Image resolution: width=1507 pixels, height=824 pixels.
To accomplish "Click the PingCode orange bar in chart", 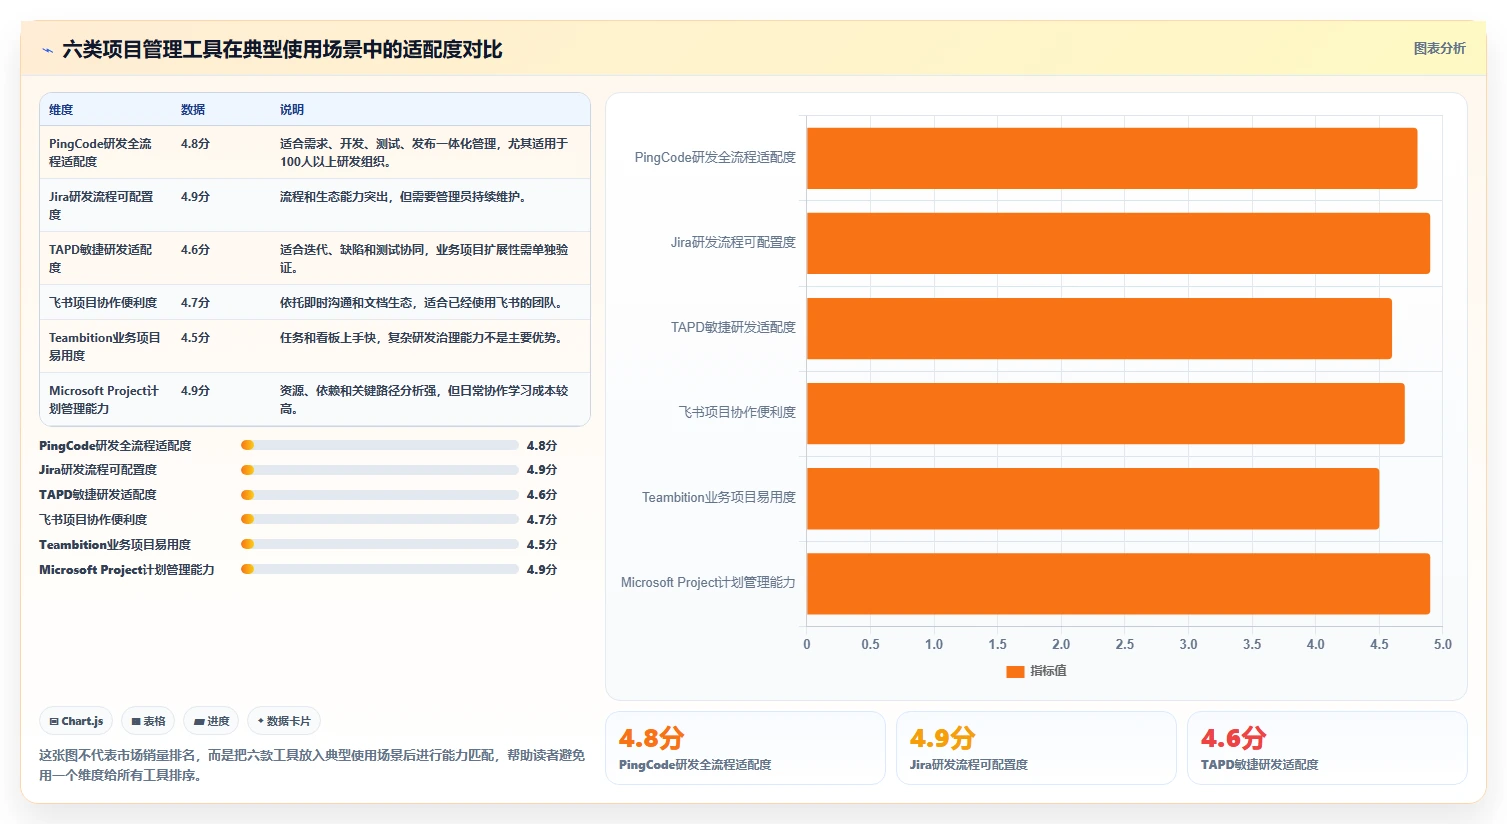I will 1112,158.
